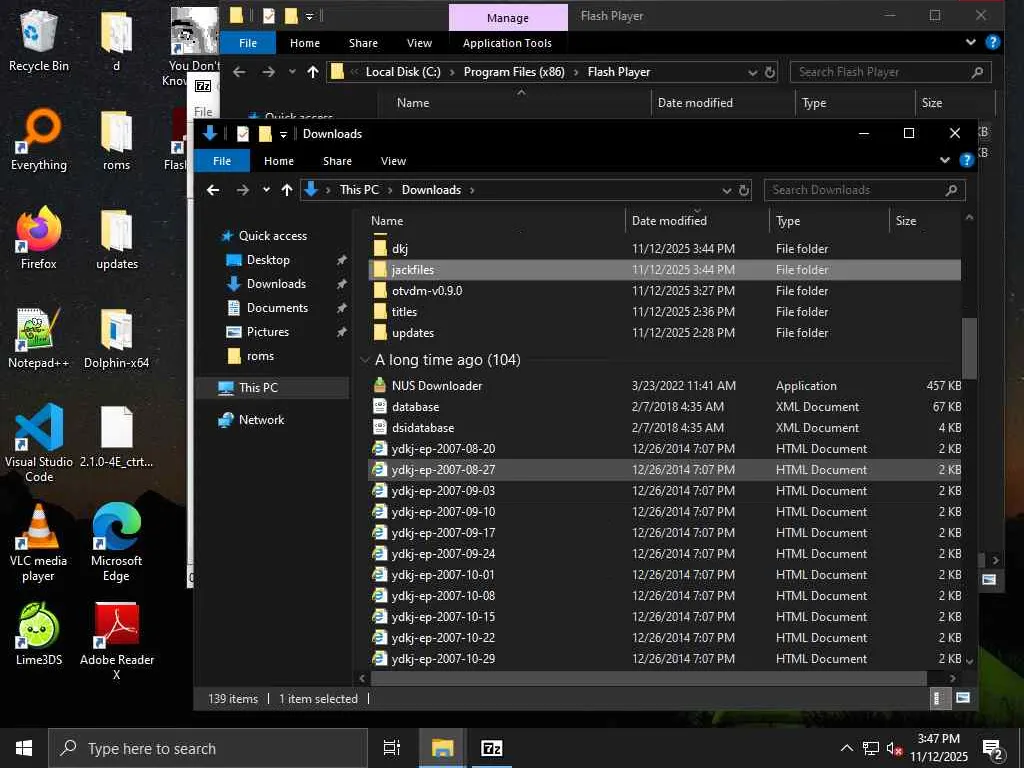The image size is (1024, 768).
Task: Select Desktop in Quick access pane
Action: (x=268, y=260)
